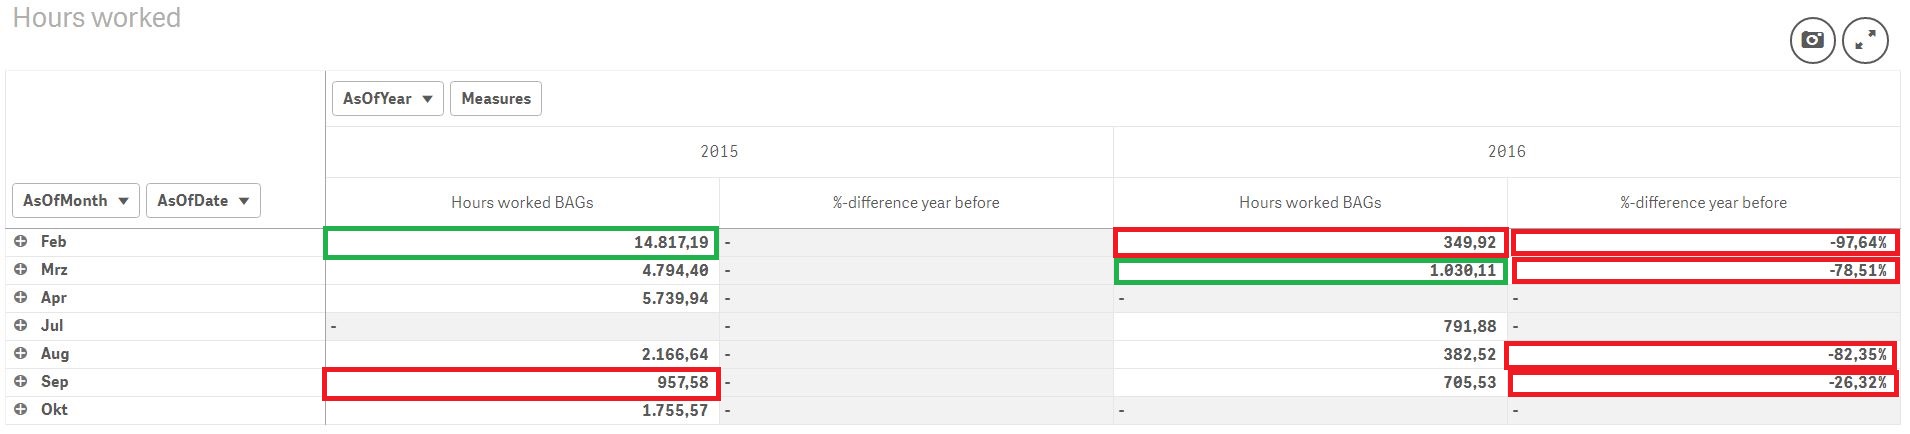Click the Hours worked chart title
1910x434 pixels.
[97, 18]
